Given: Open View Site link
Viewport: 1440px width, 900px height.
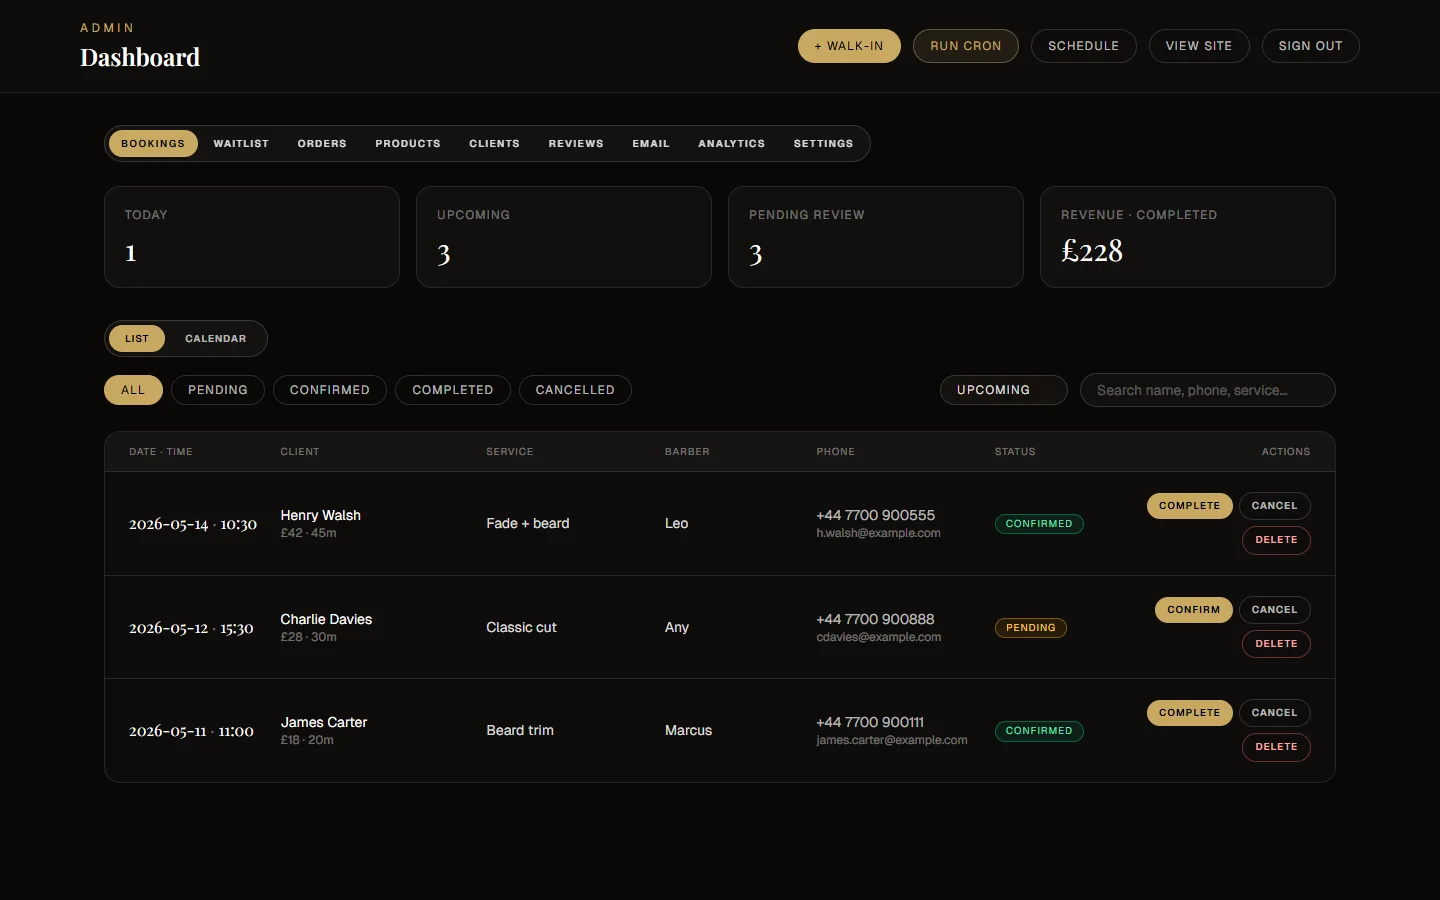Looking at the screenshot, I should 1198,46.
